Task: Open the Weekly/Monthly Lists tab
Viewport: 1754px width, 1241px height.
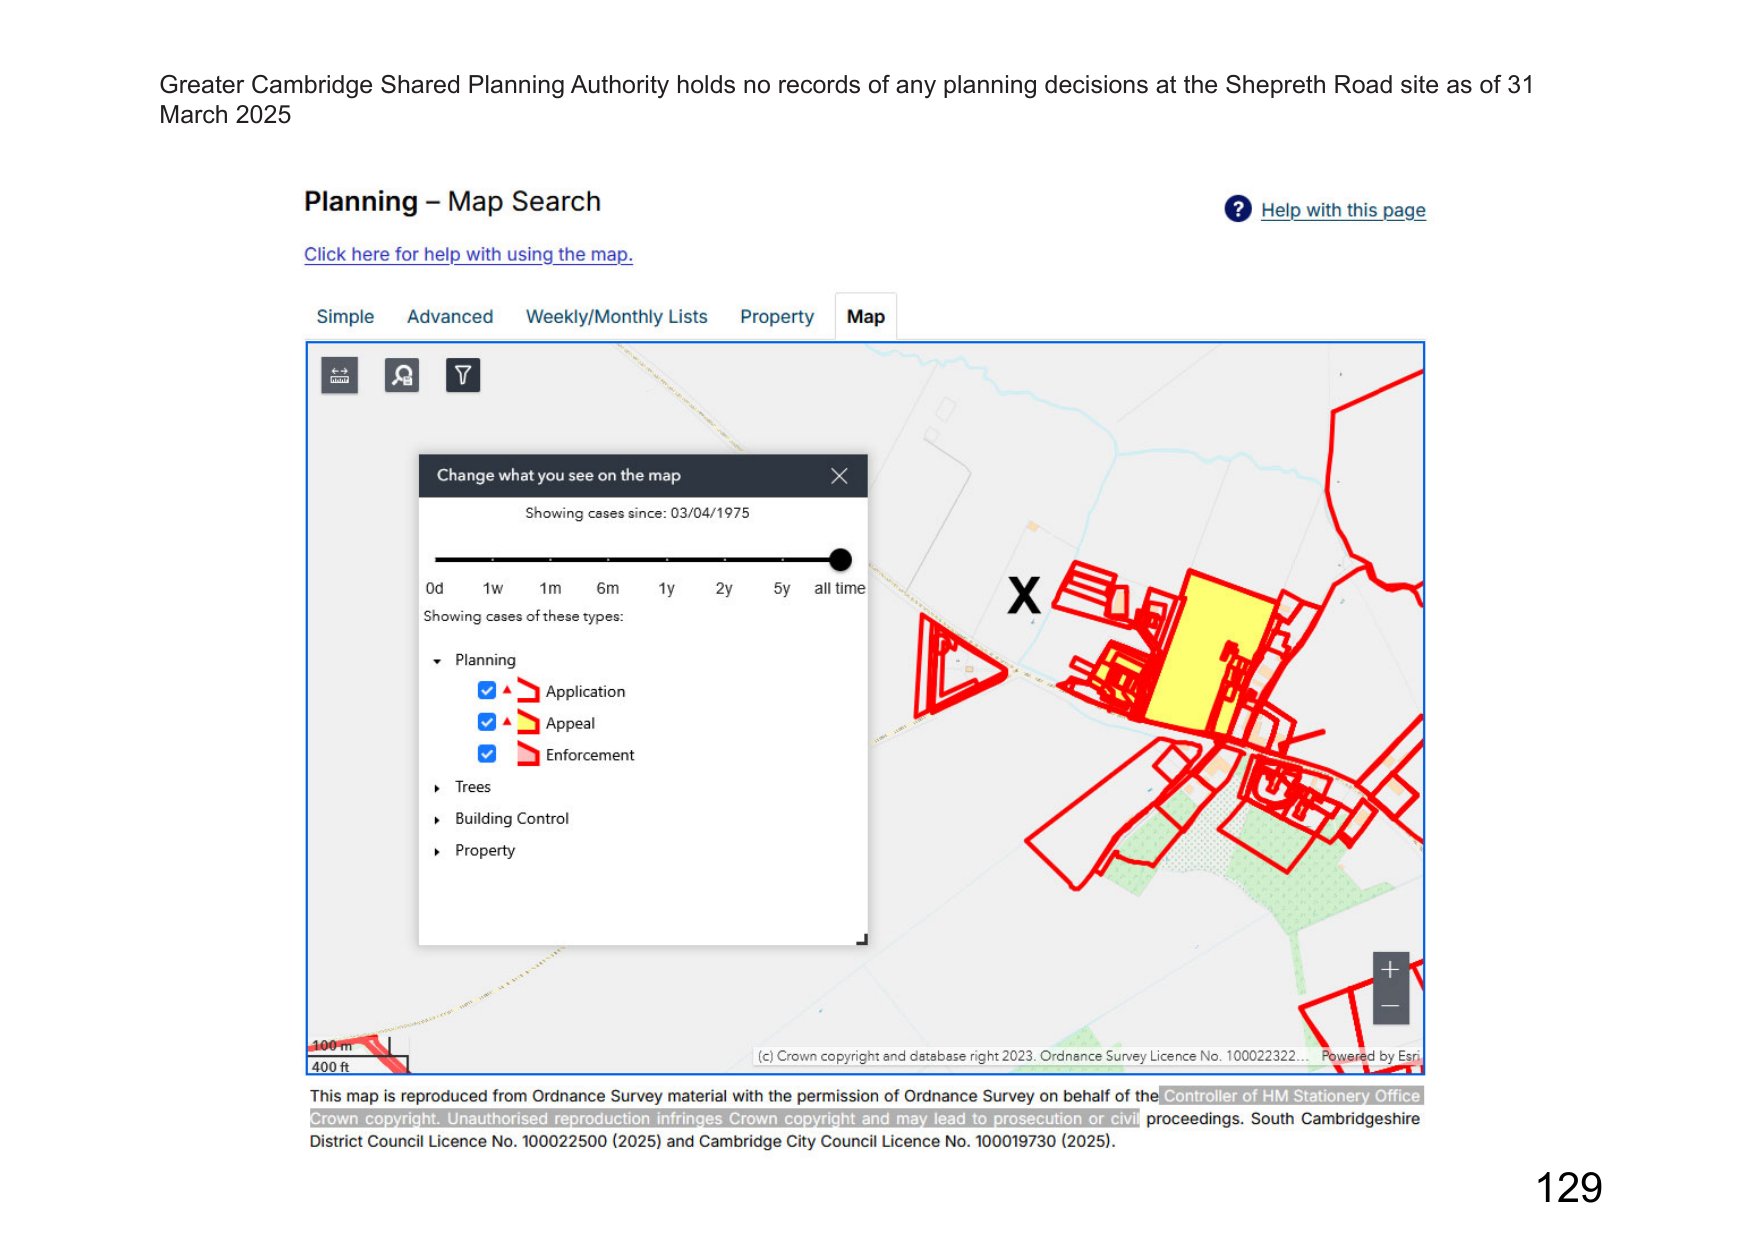Action: point(616,317)
